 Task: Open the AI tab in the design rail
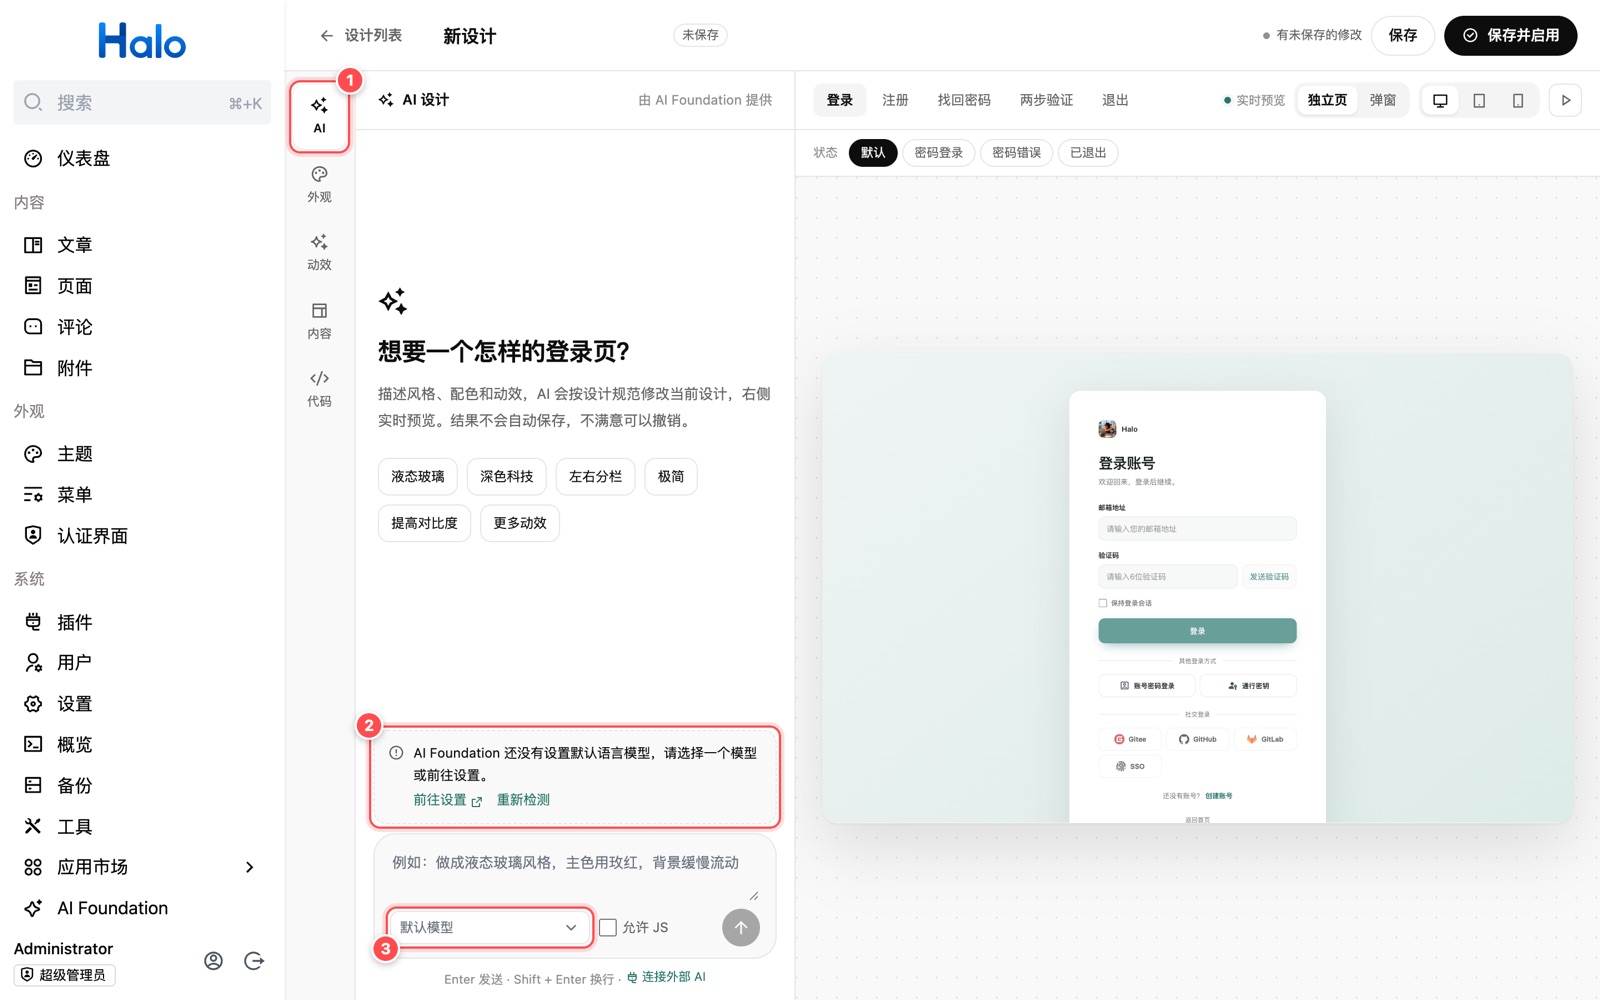319,116
